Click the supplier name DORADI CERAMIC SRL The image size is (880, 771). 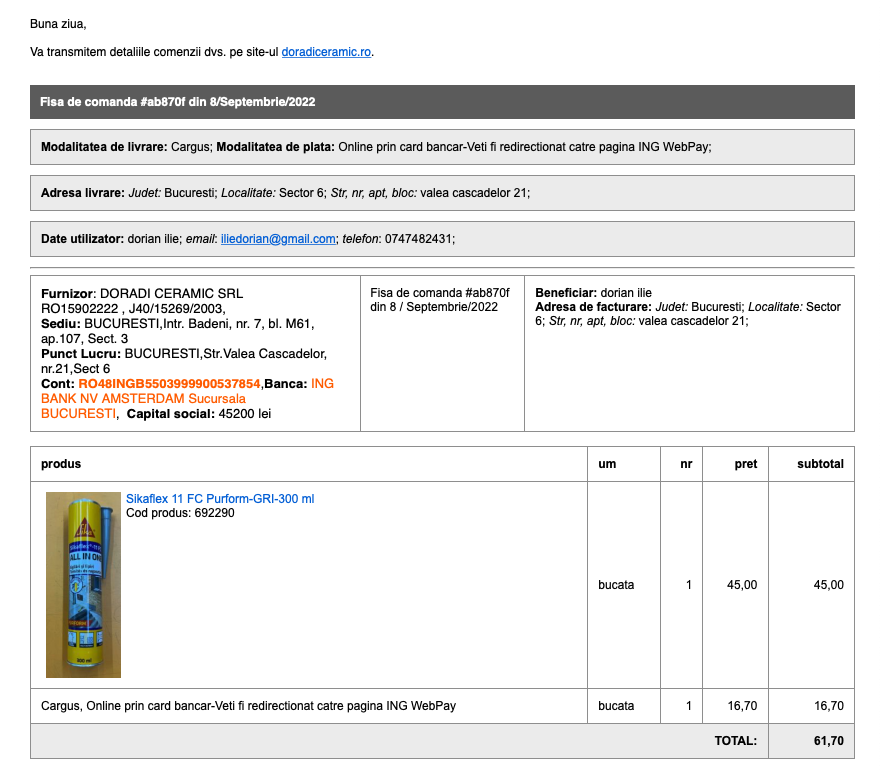coord(171,294)
